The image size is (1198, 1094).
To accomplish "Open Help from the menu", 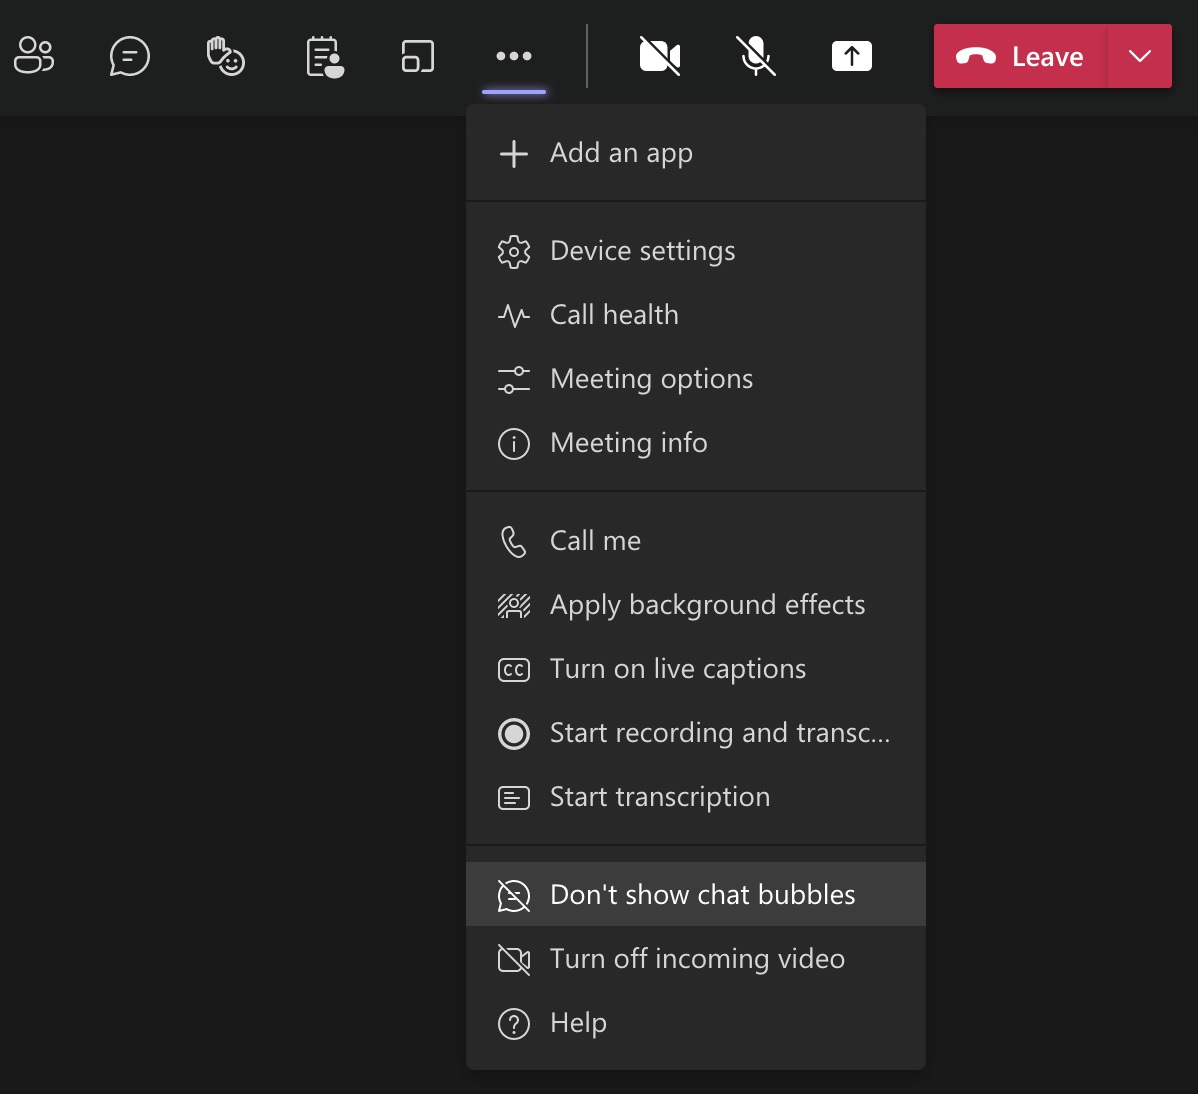I will point(696,1023).
